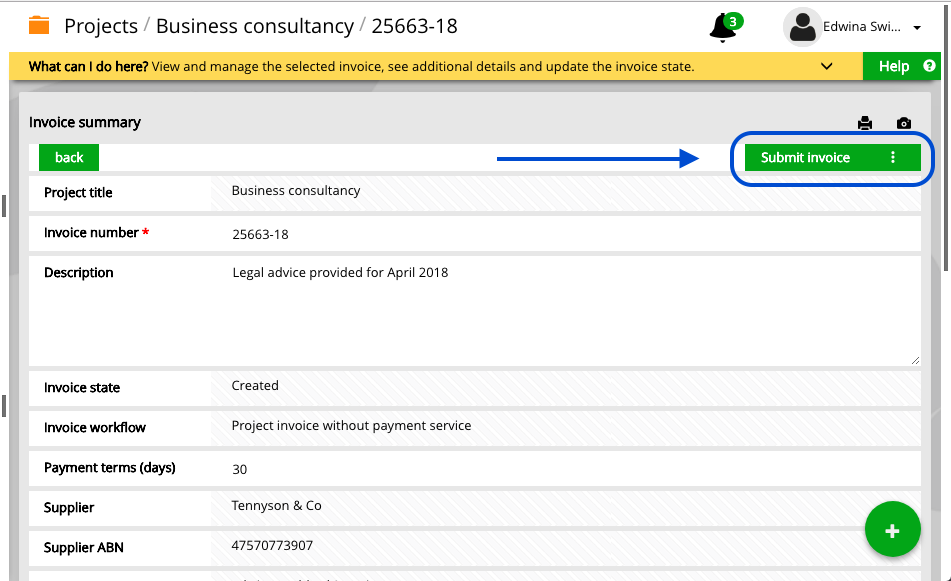Expand the Edwina Swi... user dropdown
951x581 pixels.
(x=917, y=28)
